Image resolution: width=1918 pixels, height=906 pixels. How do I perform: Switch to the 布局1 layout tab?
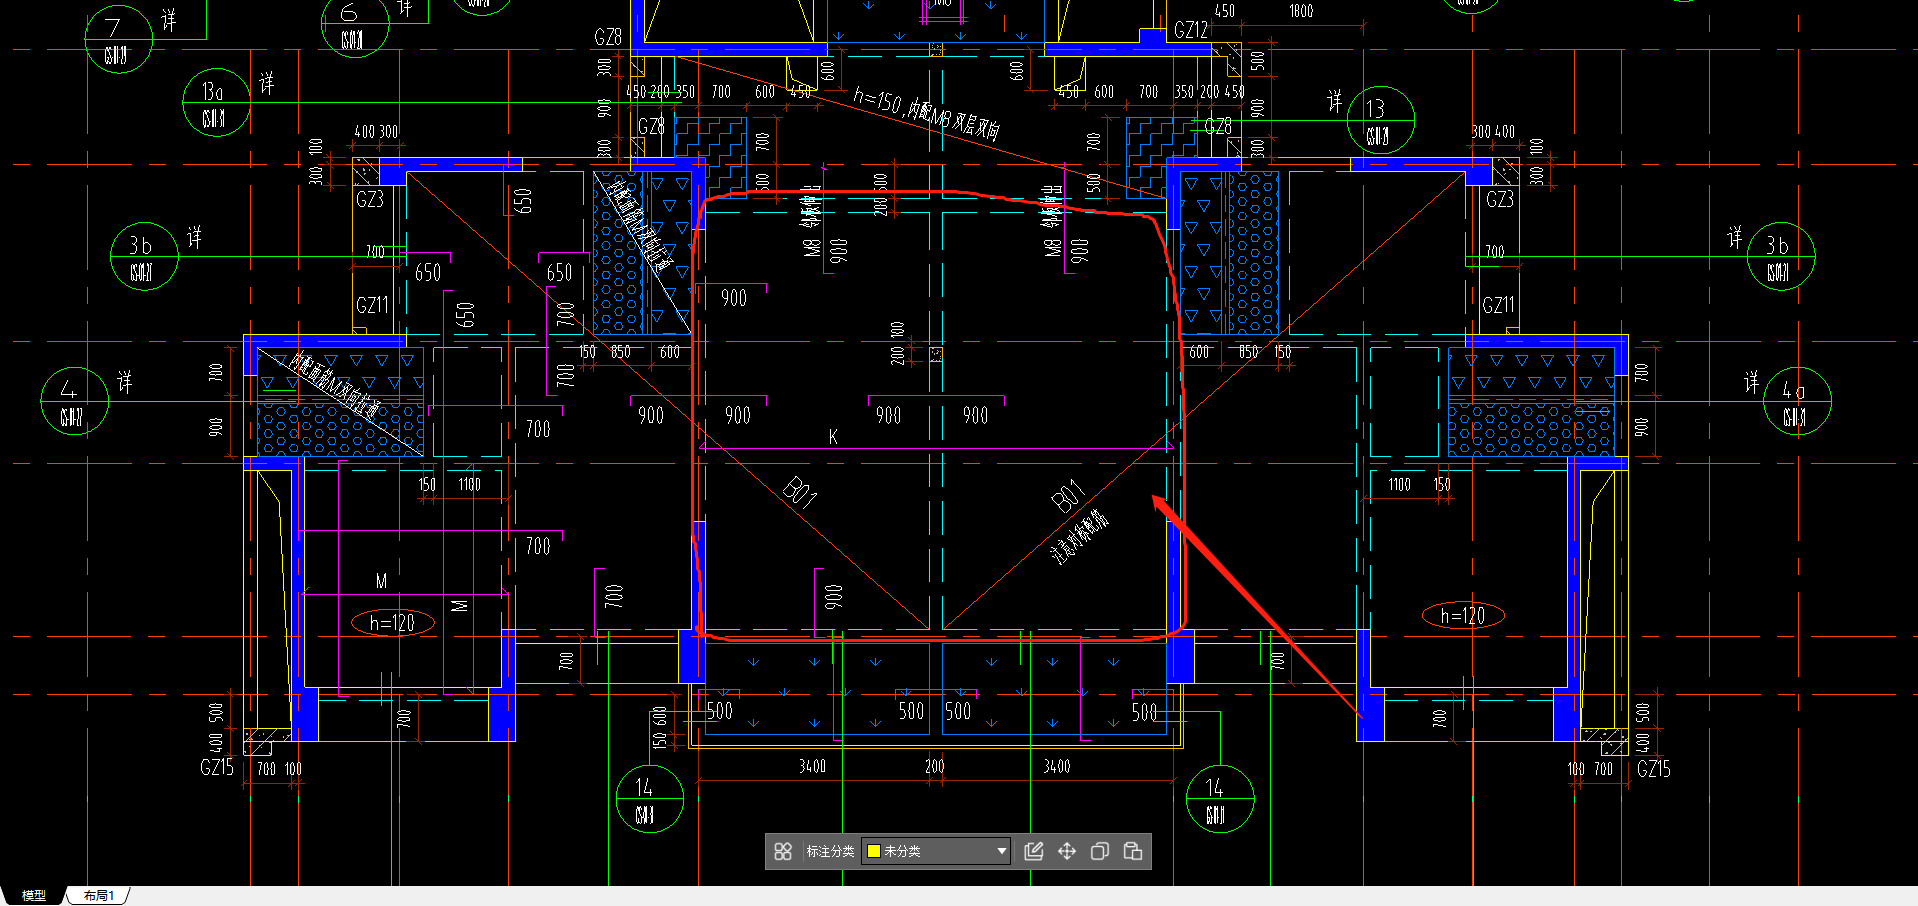point(99,895)
